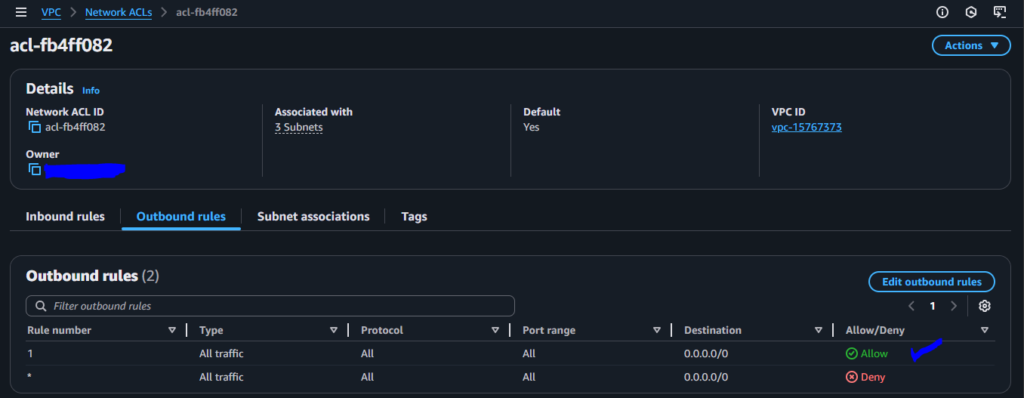Screen dimensions: 1024x398
Task: Click the magnifier icon in filter box
Action: 41,306
